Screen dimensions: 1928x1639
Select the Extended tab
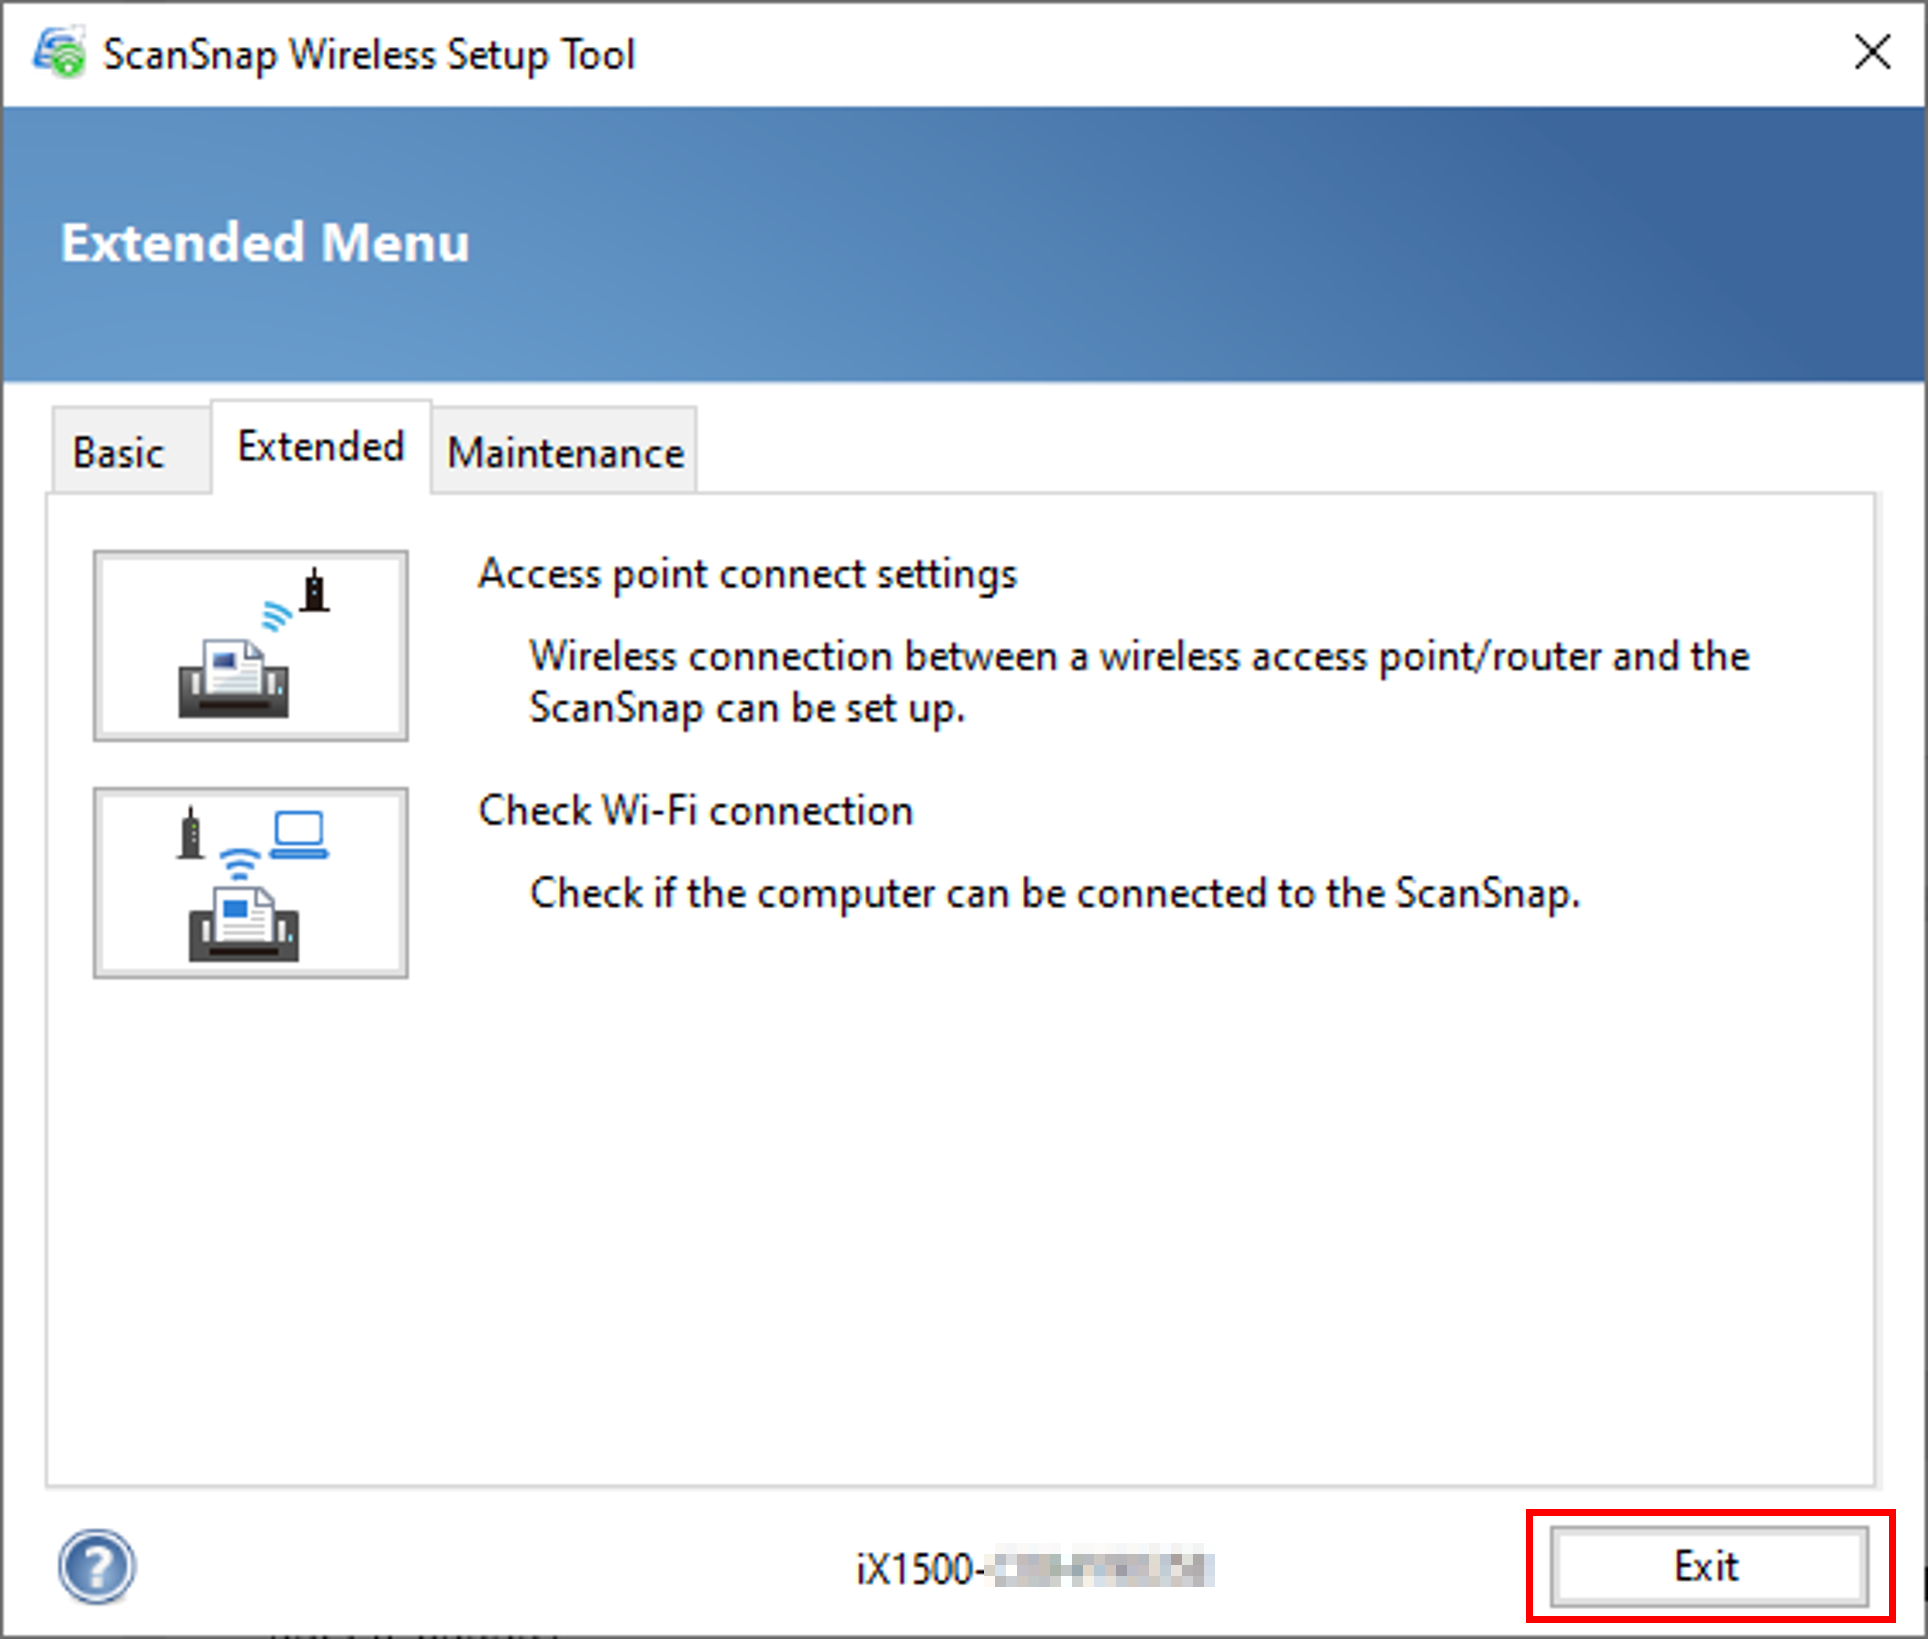[321, 446]
